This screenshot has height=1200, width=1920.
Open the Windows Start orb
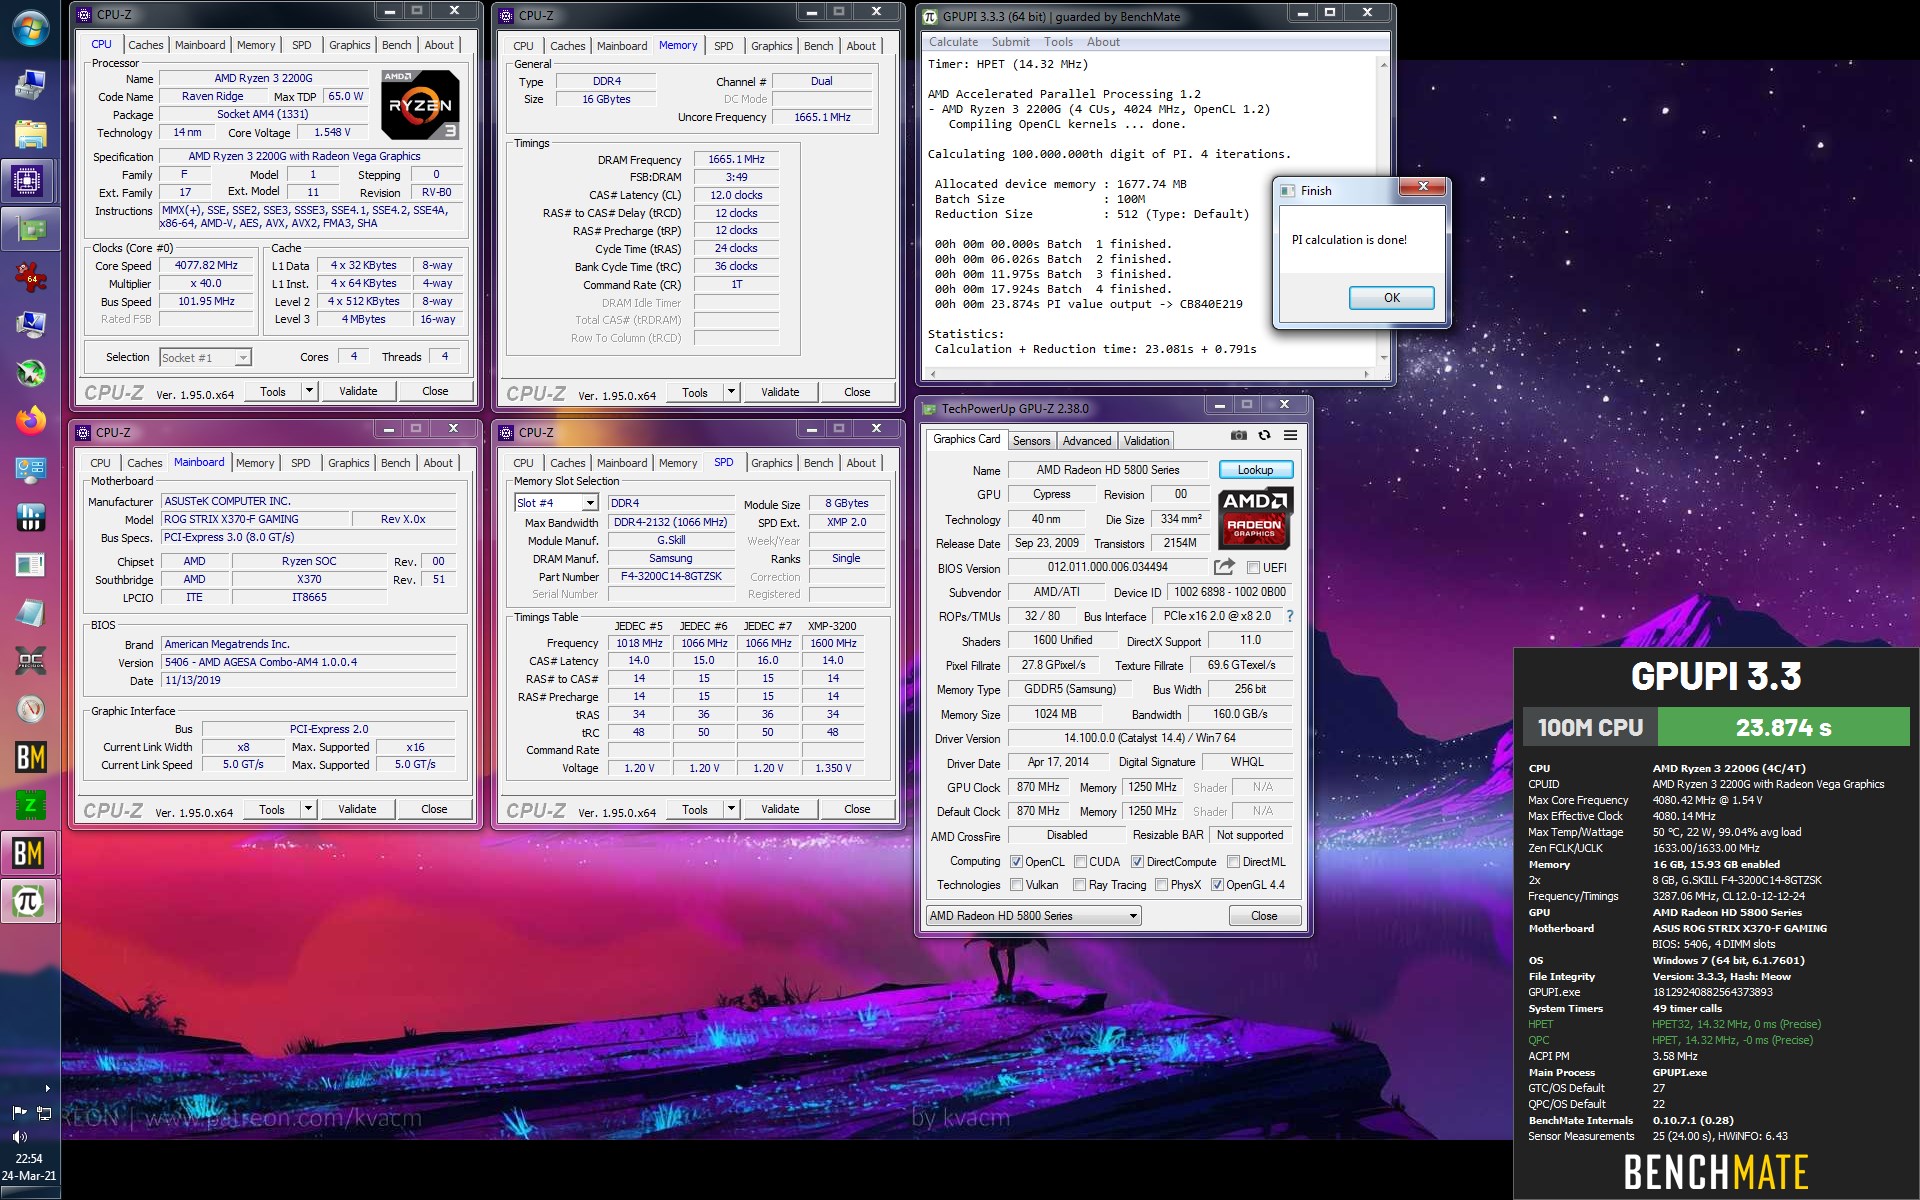pyautogui.click(x=30, y=28)
